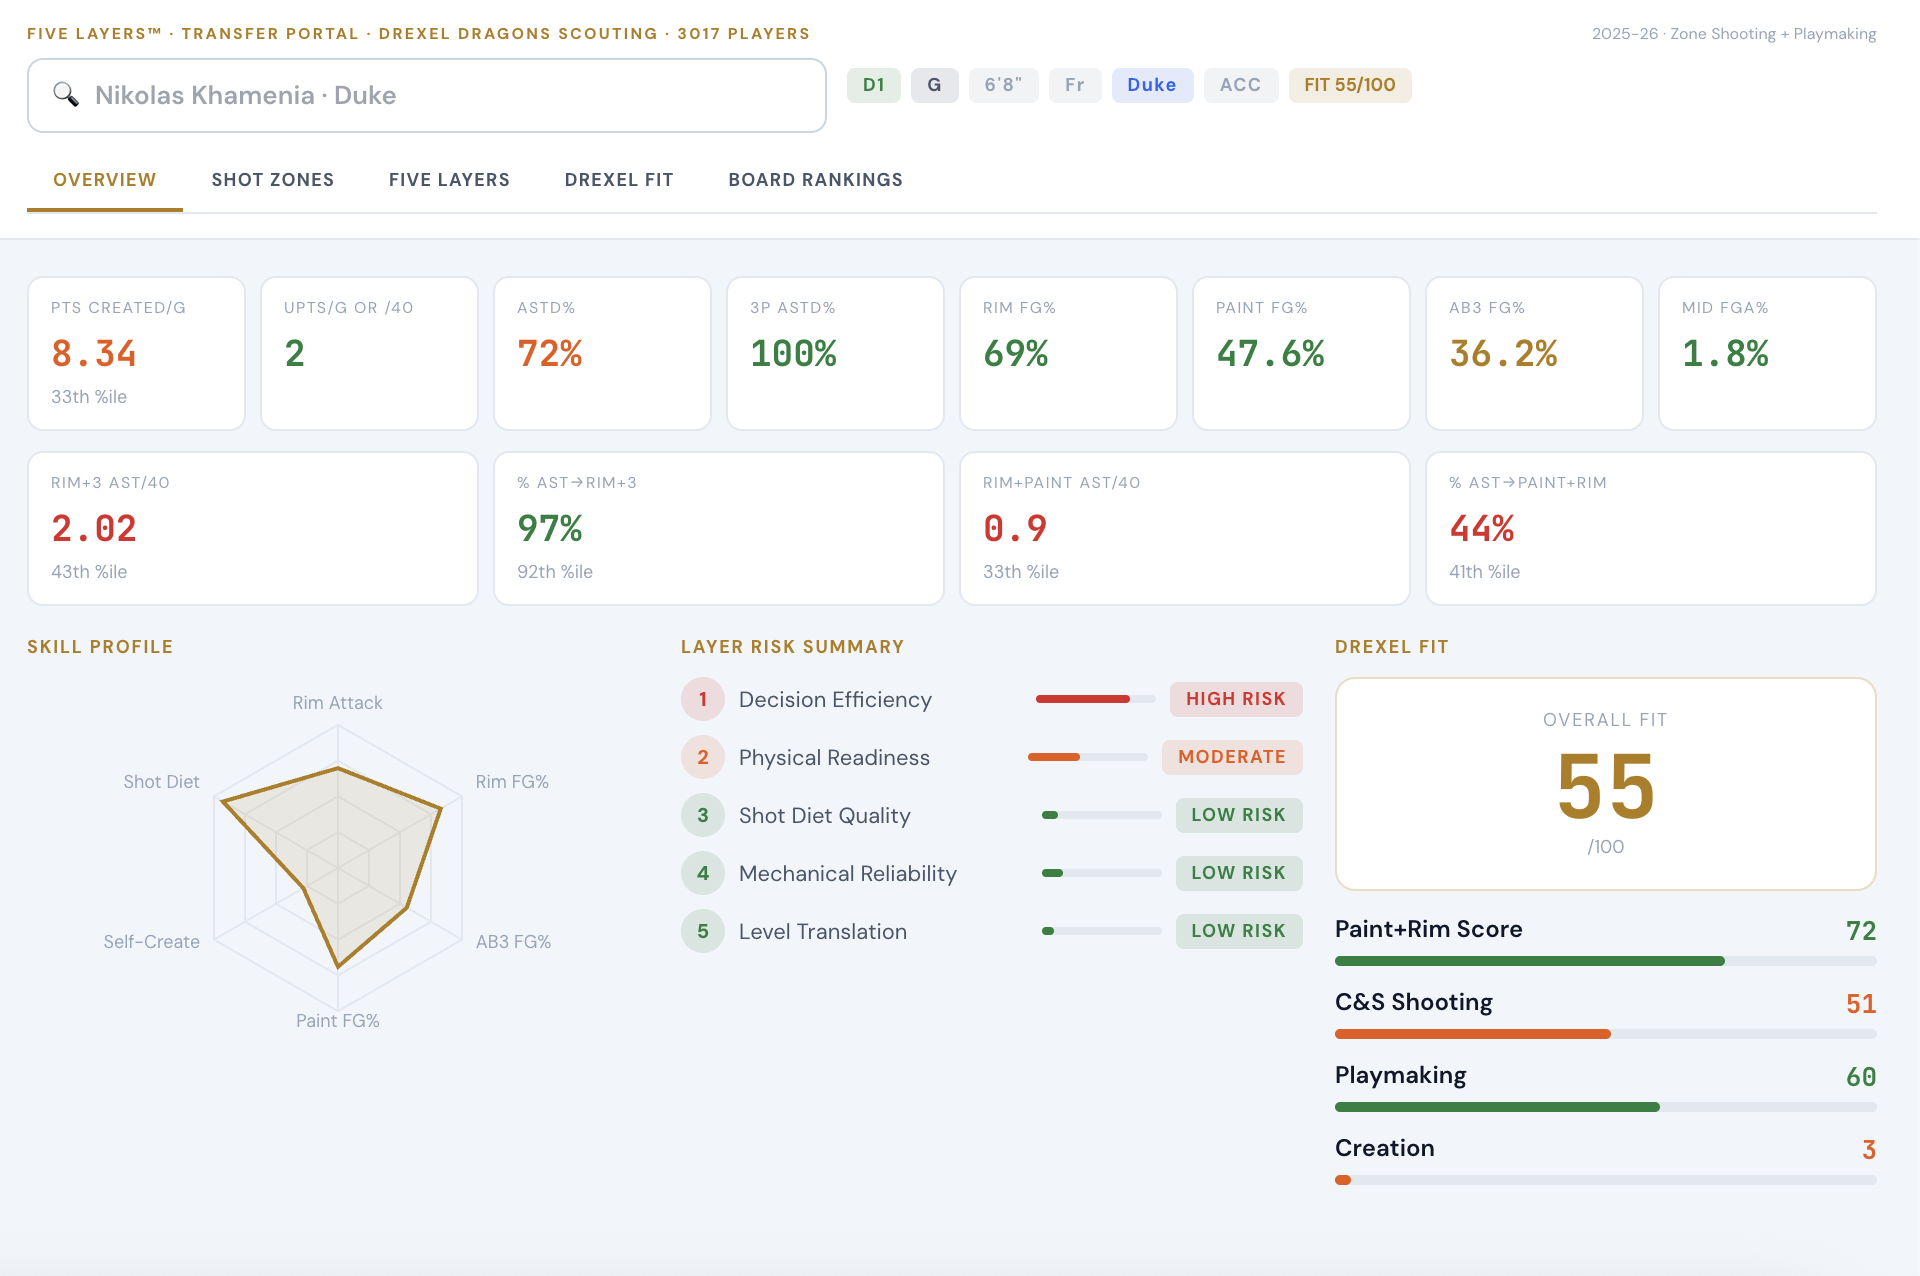This screenshot has height=1276, width=1920.
Task: Select the 6'8" height badge
Action: click(1004, 85)
